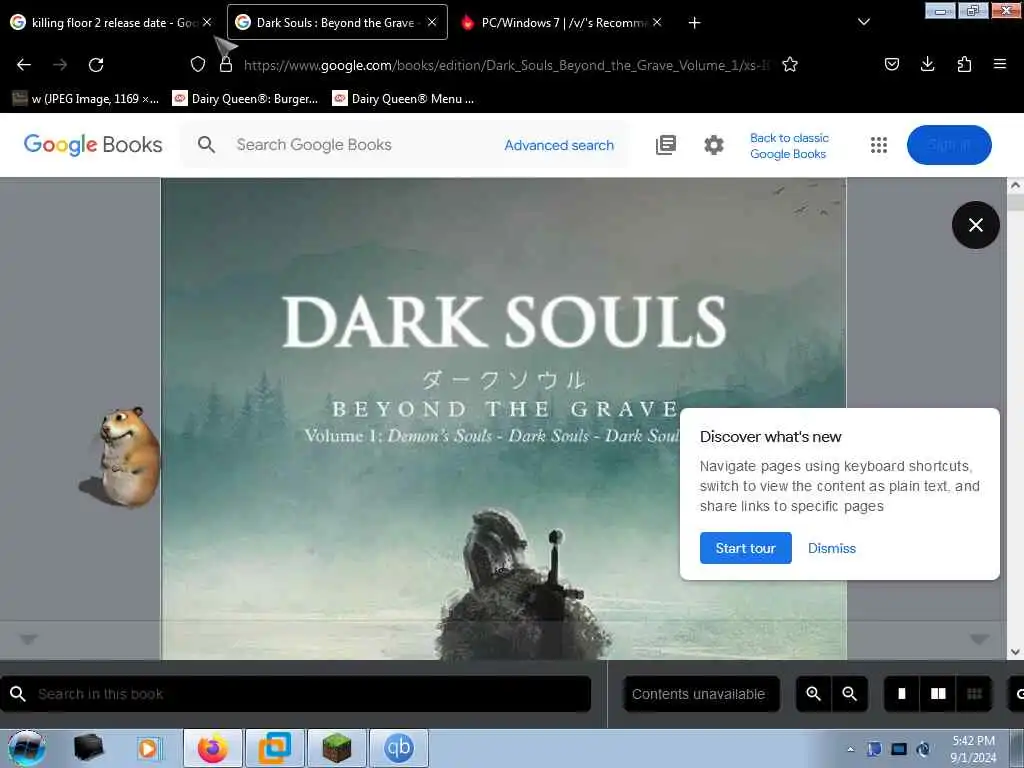Click the blue Sign in button
The width and height of the screenshot is (1024, 768).
click(949, 145)
